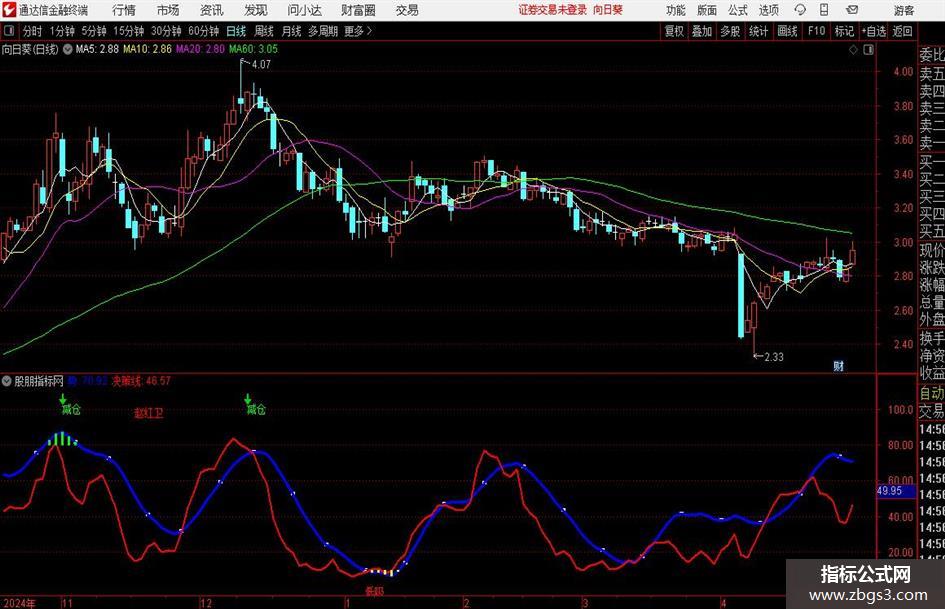
Task: Add stock via +自选 button
Action: [x=874, y=31]
